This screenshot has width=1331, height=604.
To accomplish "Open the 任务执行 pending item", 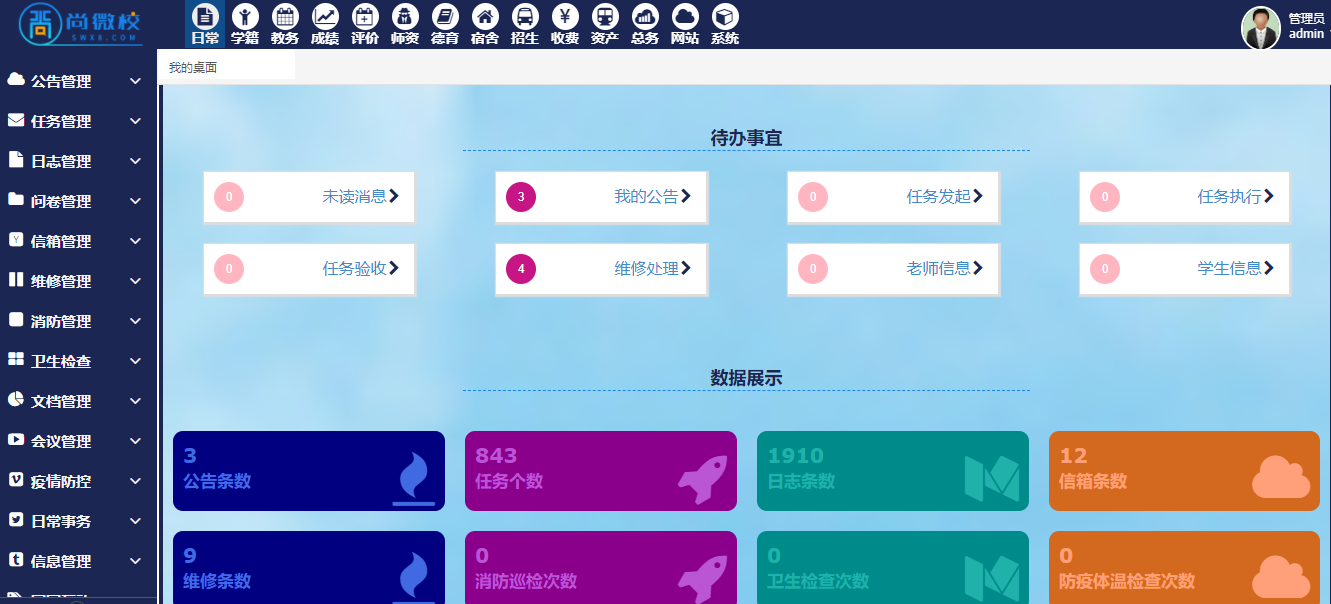I will (1185, 197).
